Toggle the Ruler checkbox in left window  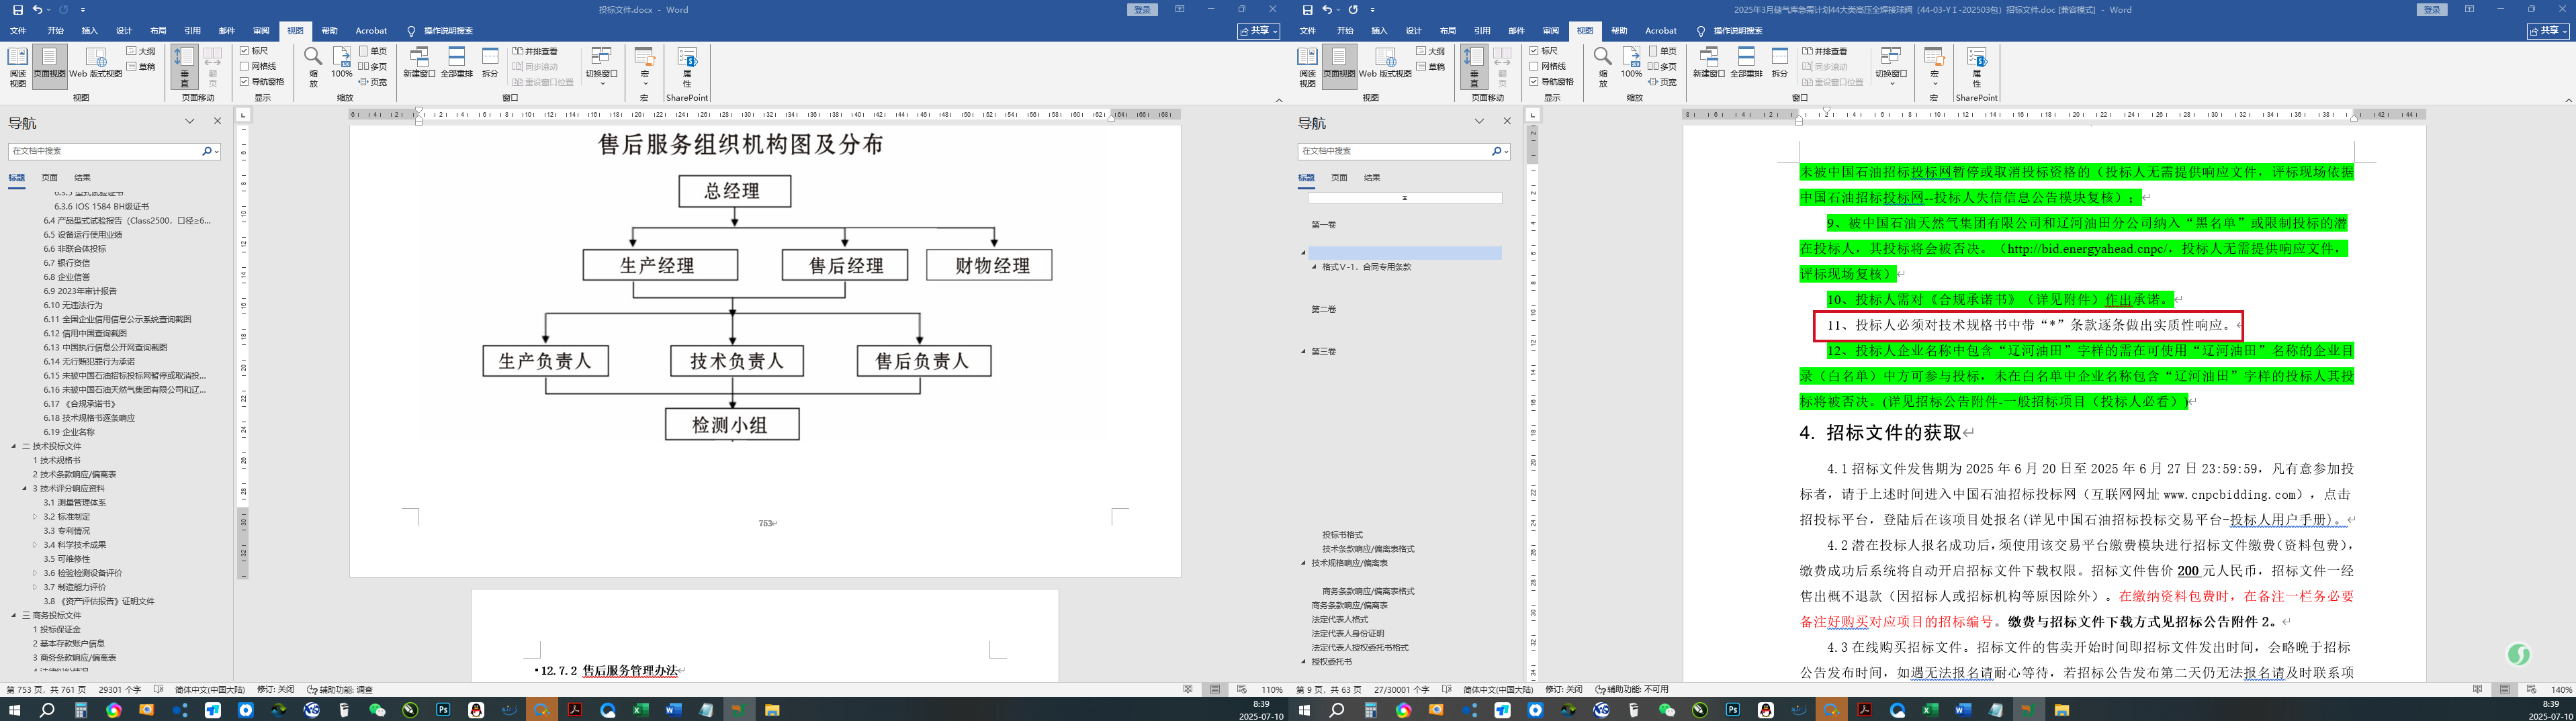point(245,51)
